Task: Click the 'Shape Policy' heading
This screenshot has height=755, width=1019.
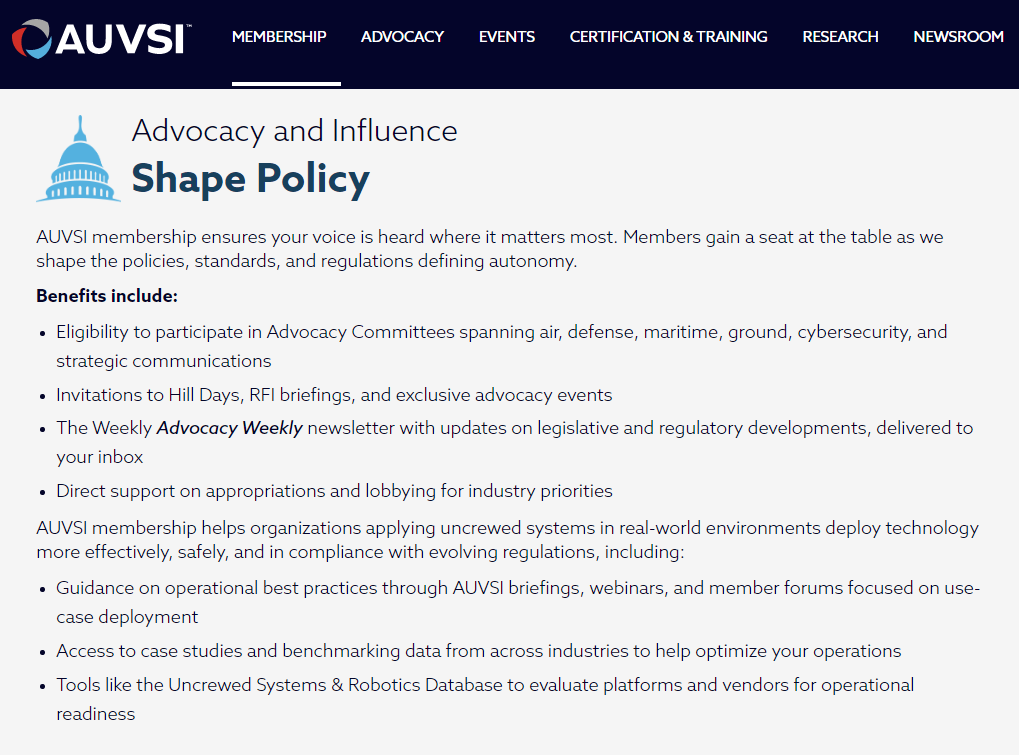Action: click(250, 179)
